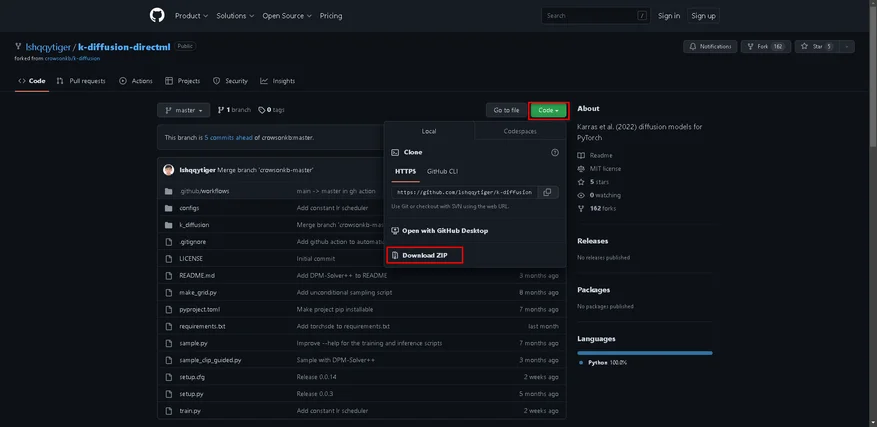The width and height of the screenshot is (877, 427).
Task: Click the file icon beside requirements.txt
Action: (168, 326)
